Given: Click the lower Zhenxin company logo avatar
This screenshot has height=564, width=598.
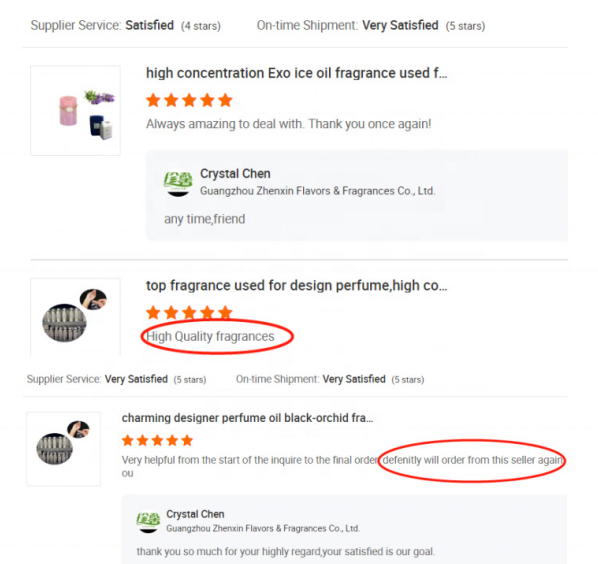Looking at the screenshot, I should coord(148,521).
